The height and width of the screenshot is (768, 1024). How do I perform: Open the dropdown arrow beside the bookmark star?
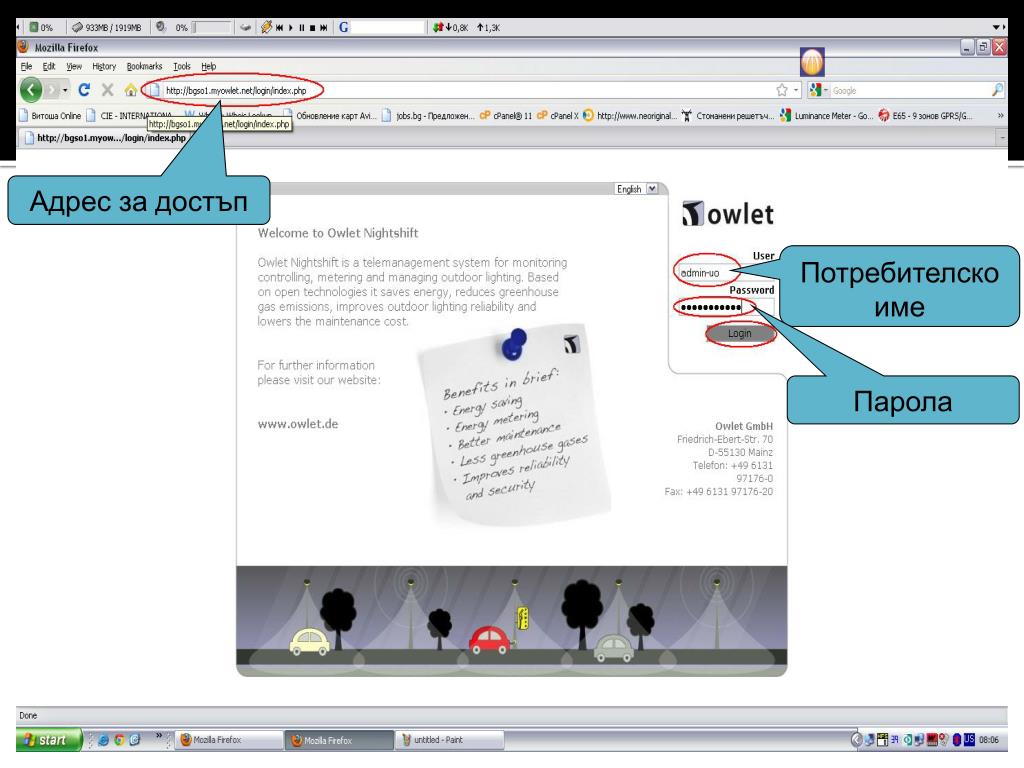click(796, 90)
